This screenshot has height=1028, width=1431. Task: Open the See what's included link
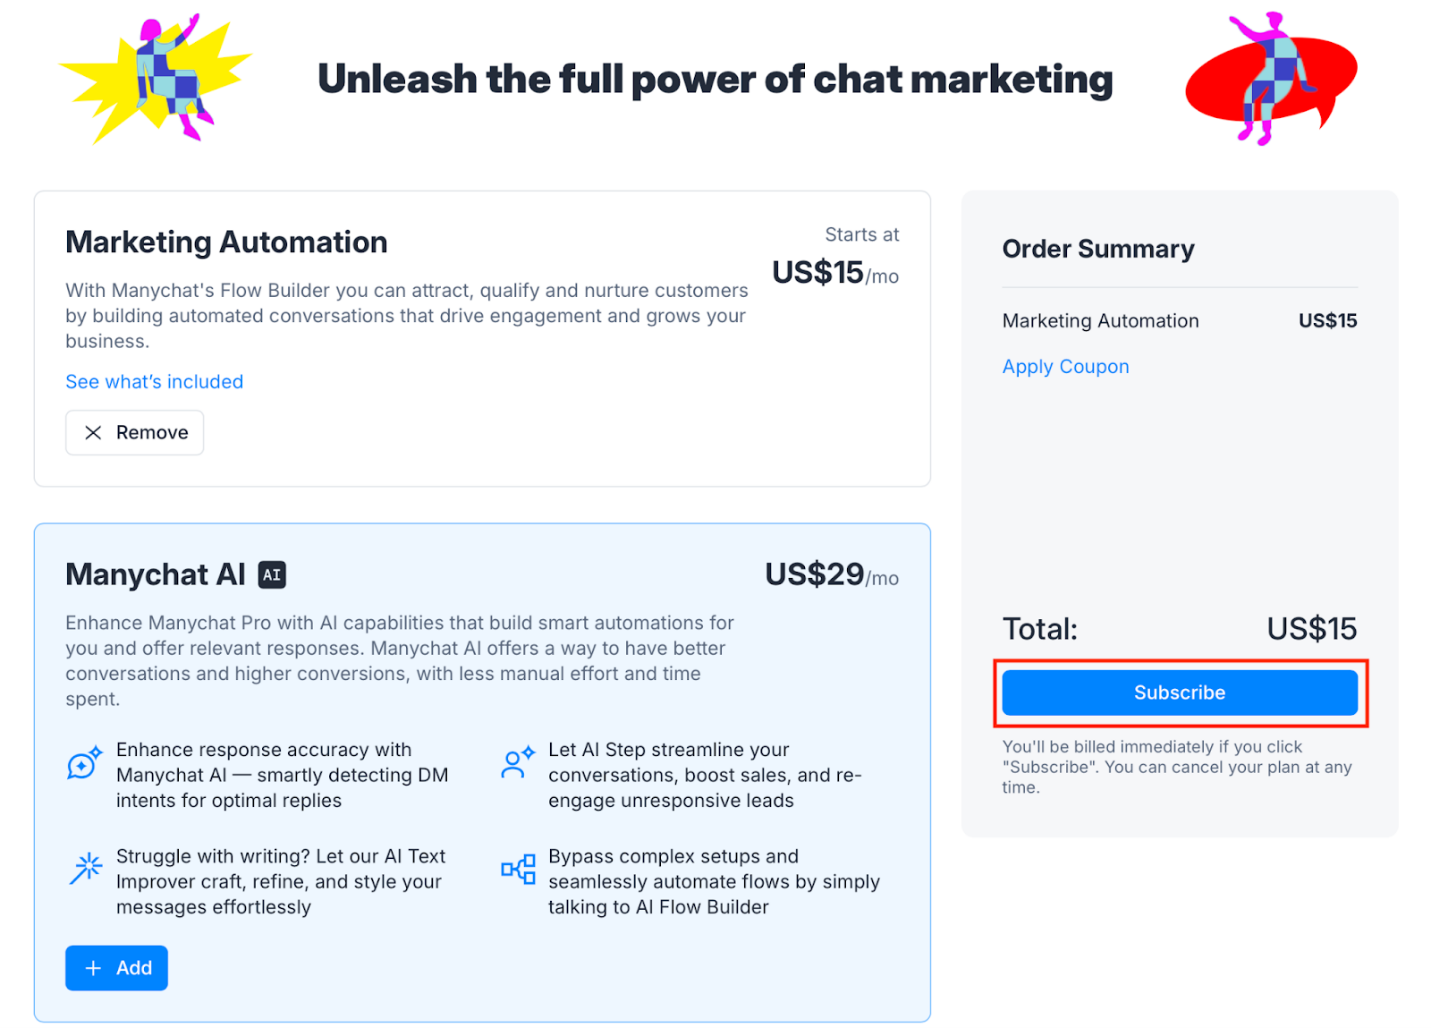154,381
